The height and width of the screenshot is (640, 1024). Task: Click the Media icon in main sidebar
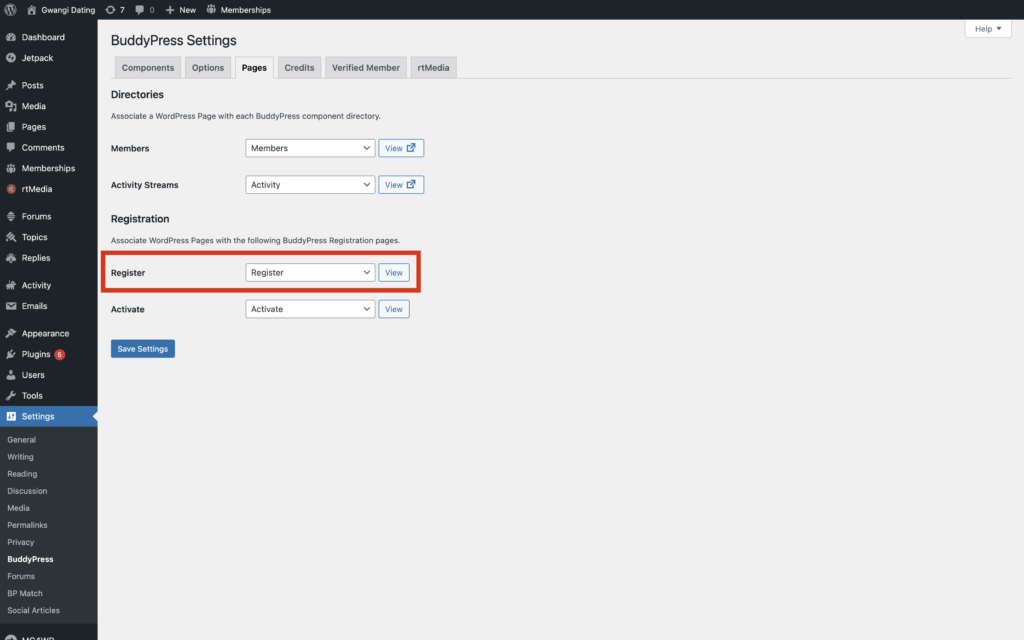tap(11, 106)
